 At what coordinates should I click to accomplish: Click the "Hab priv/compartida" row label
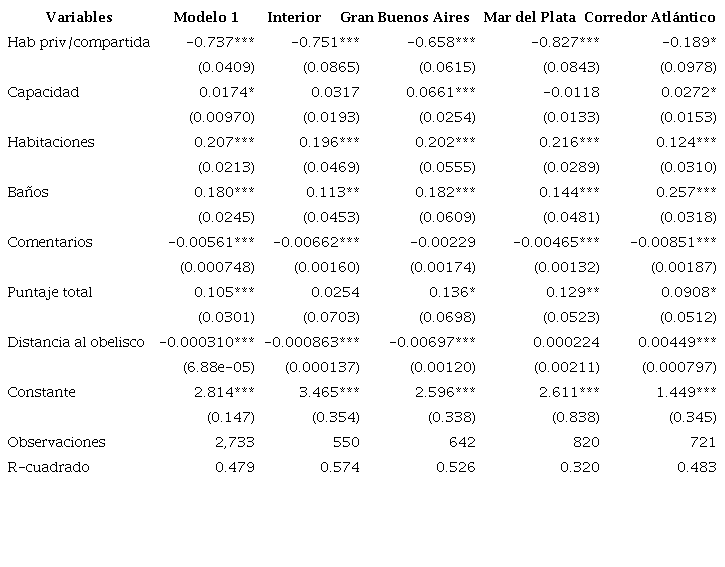pos(78,42)
